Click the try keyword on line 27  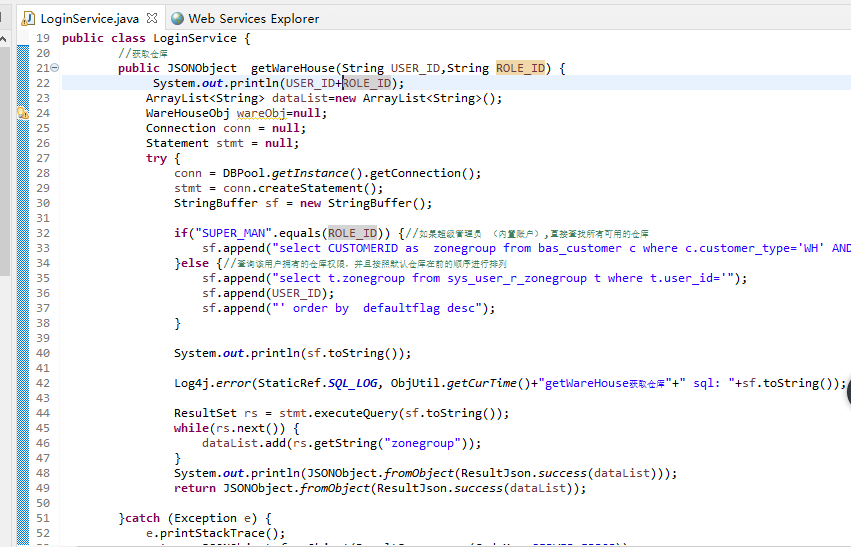point(156,158)
